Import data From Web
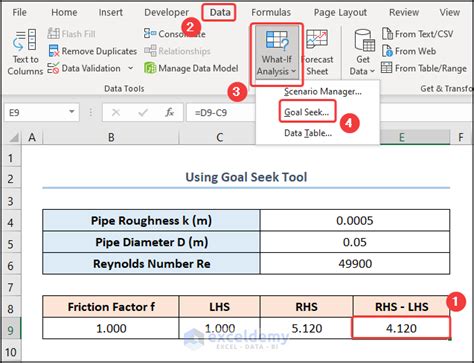This screenshot has height=363, width=474. 409,51
